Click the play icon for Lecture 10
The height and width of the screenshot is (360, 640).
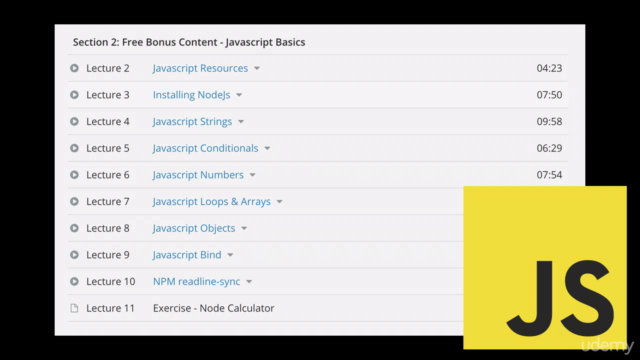click(74, 282)
